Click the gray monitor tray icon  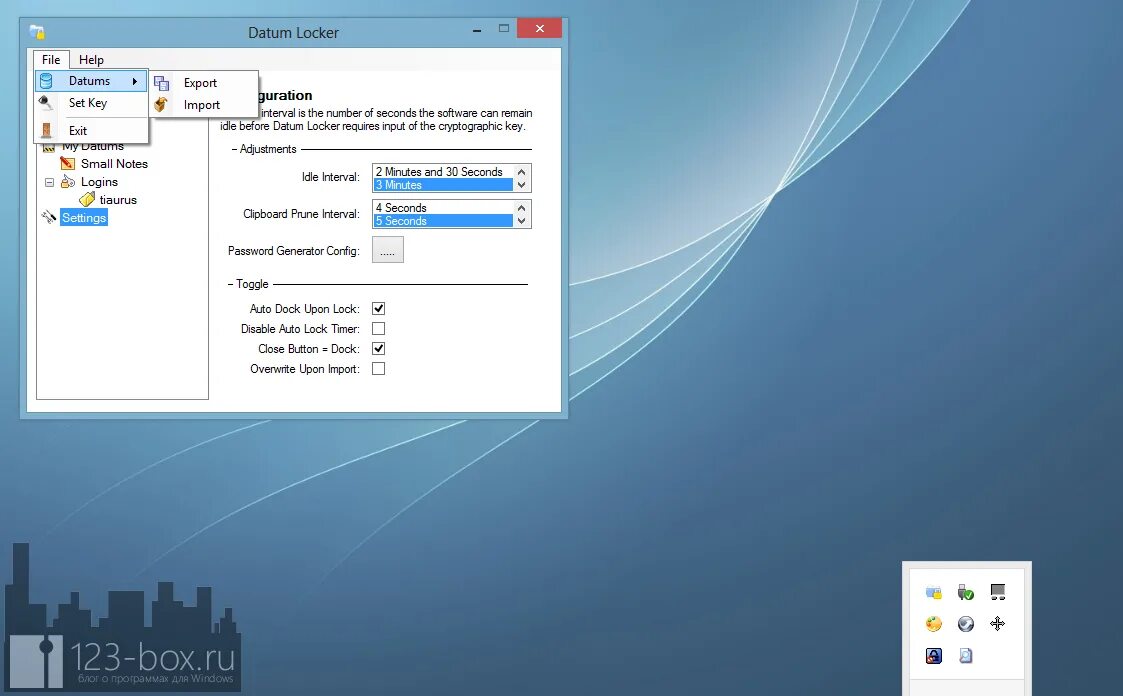coord(998,591)
